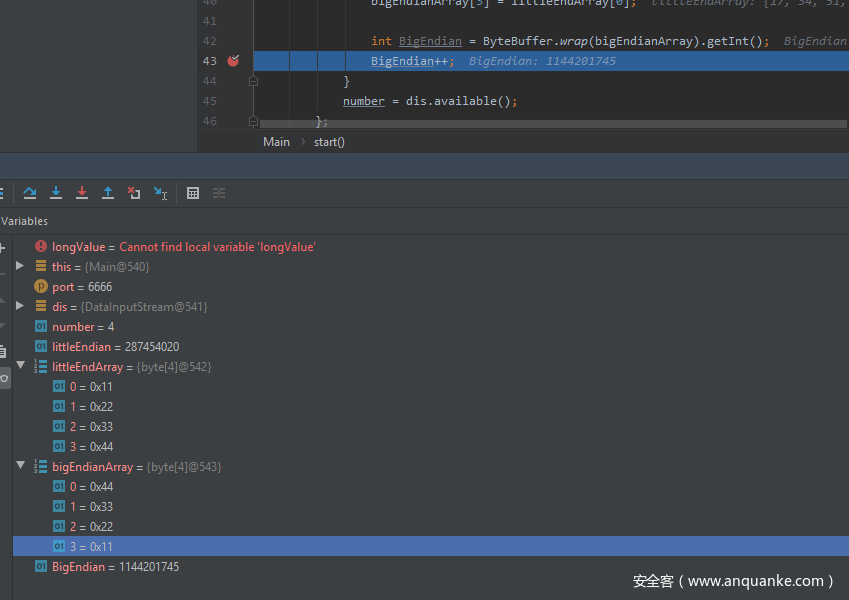Click the Step Over debugger icon

click(30, 193)
